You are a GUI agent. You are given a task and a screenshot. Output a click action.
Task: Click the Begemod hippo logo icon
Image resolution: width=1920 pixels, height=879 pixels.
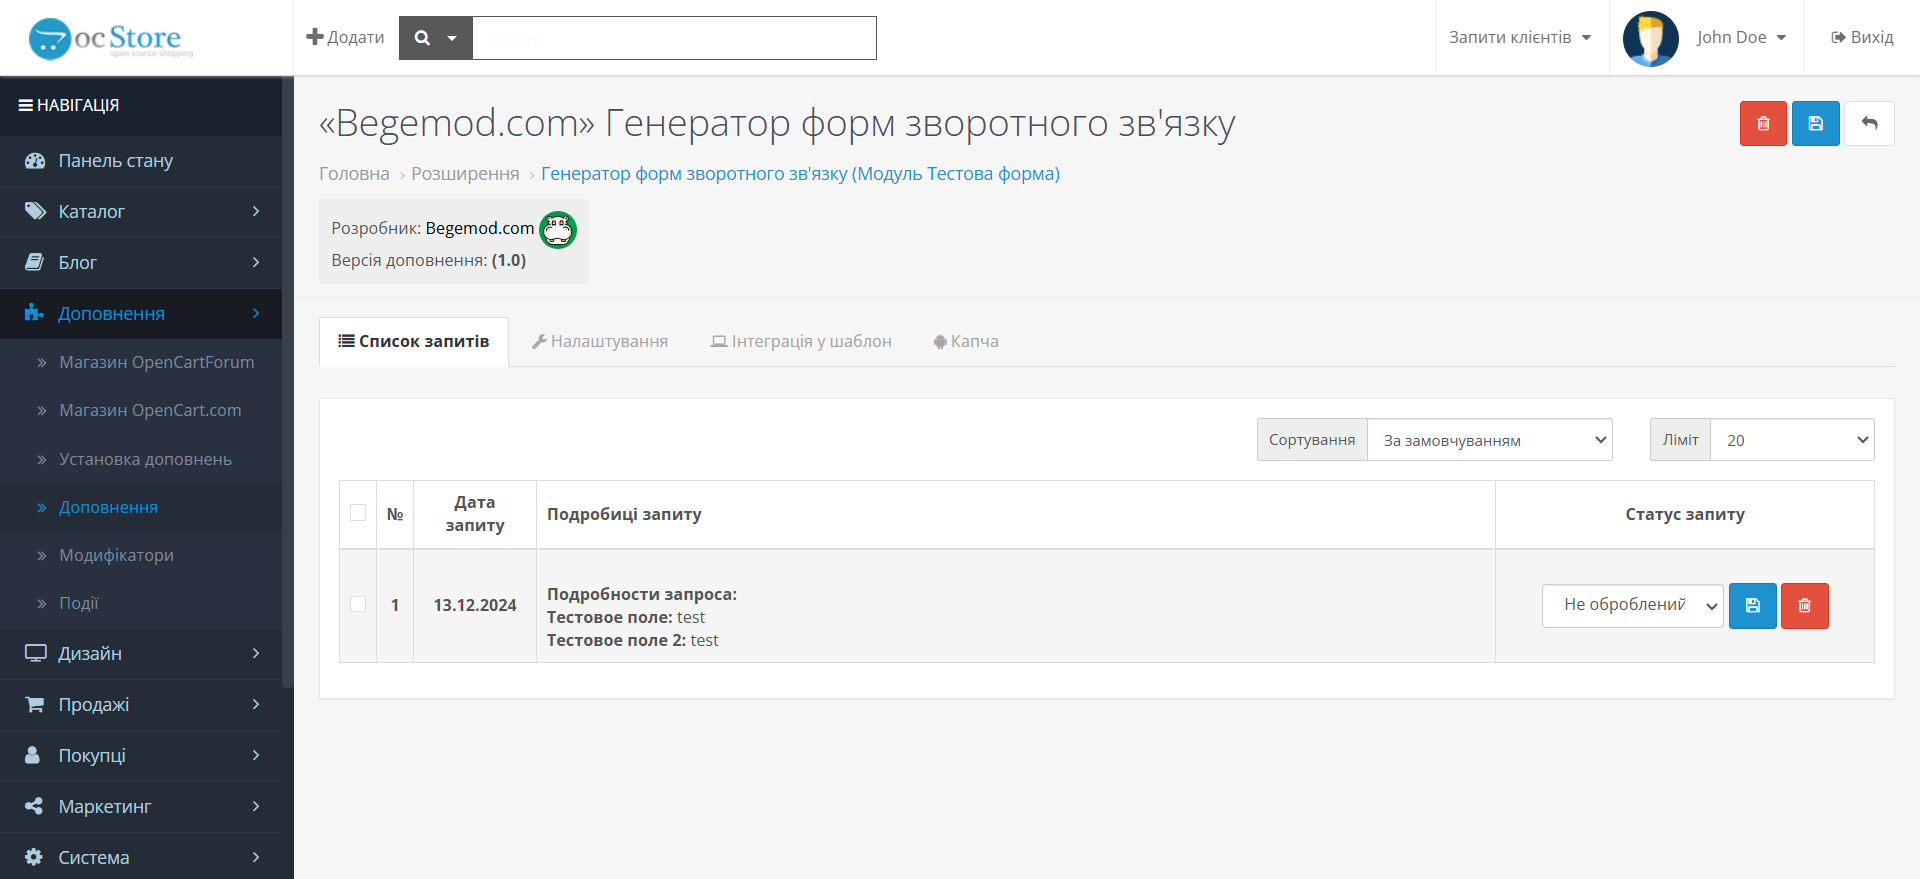[x=558, y=230]
